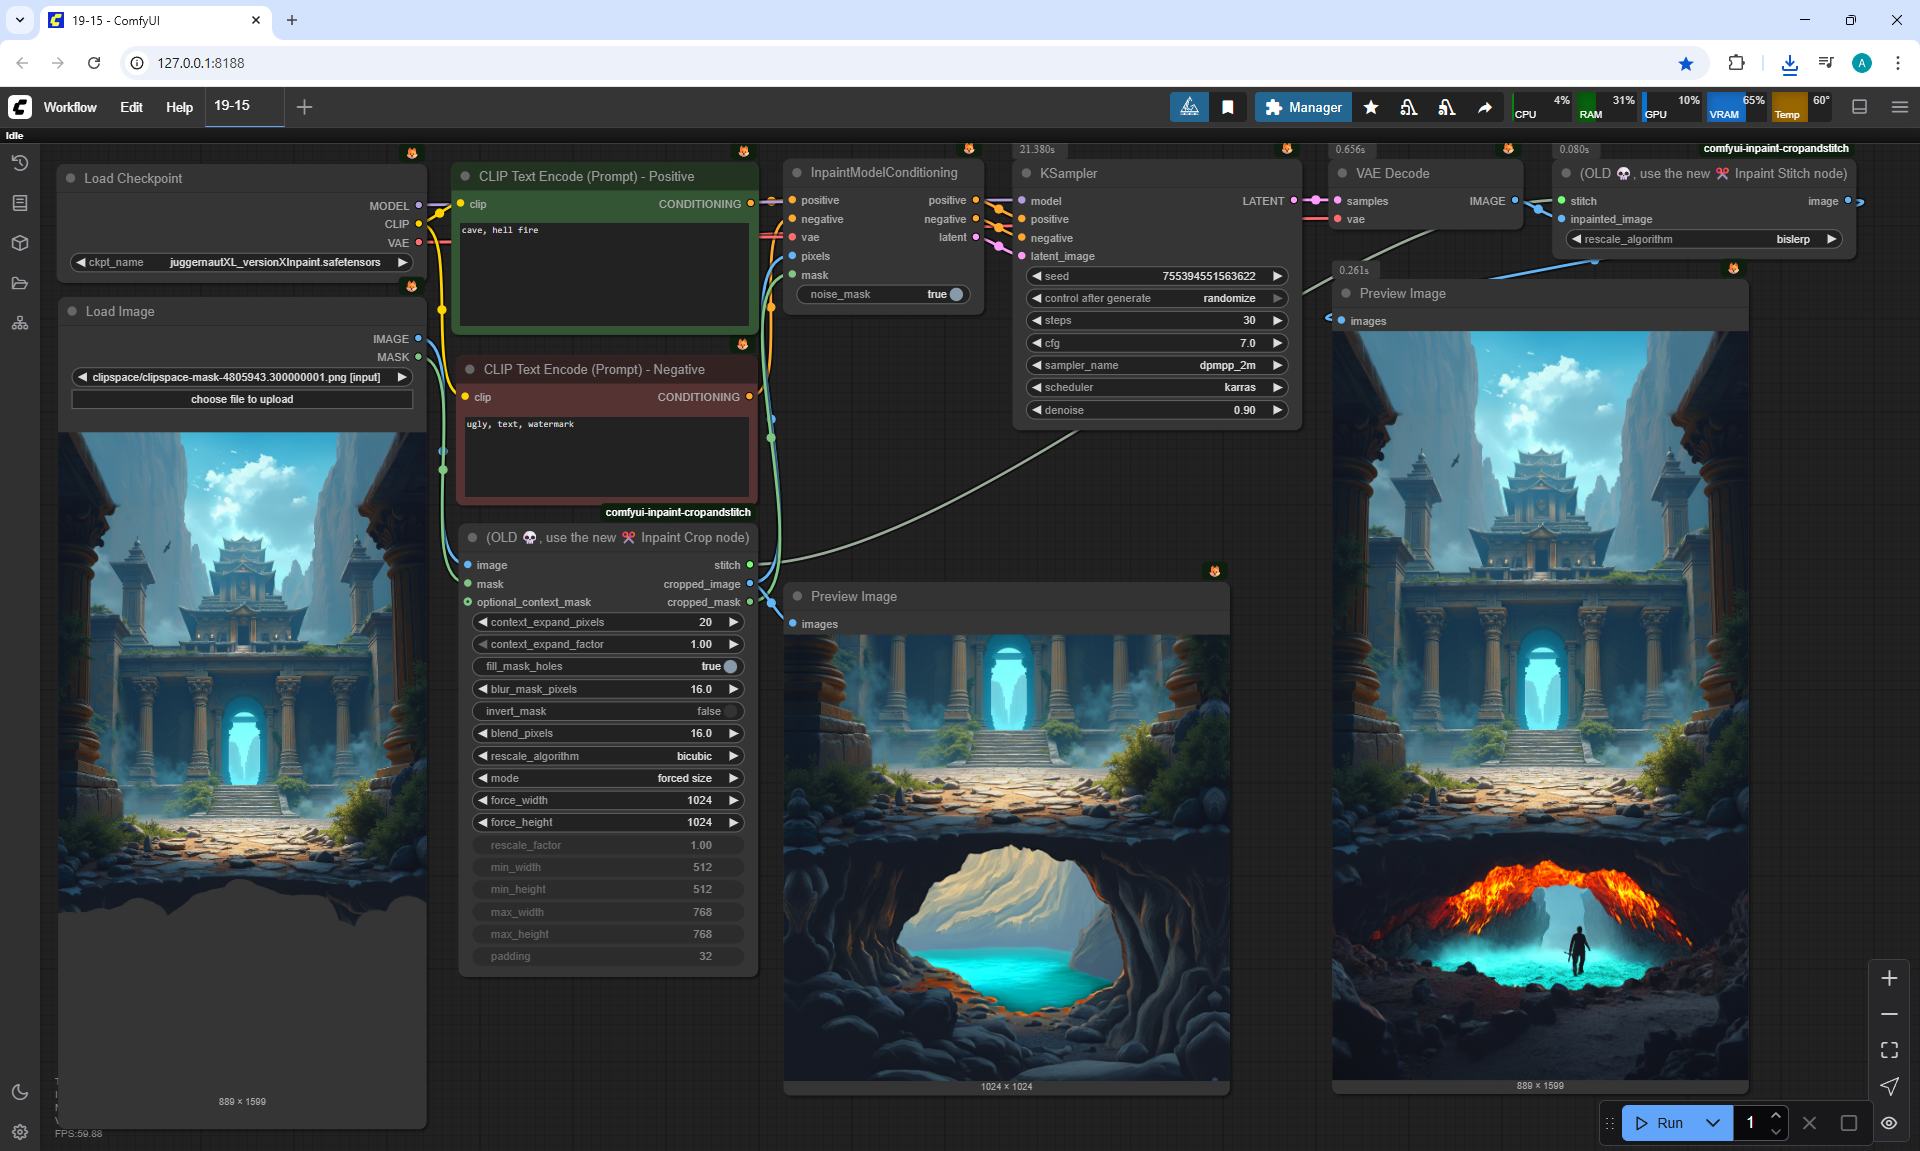
Task: Open the node library sidebar icon
Action: click(x=20, y=203)
